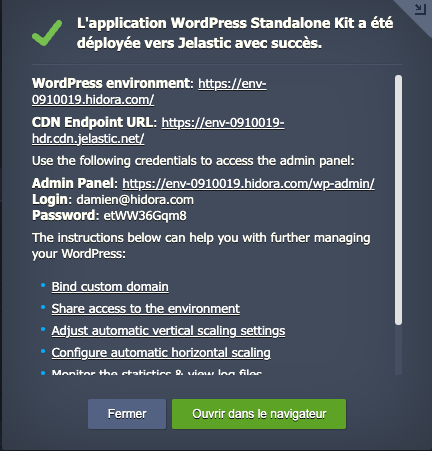Open the Admin Panel wp-admin link
The height and width of the screenshot is (451, 432).
[x=248, y=183]
